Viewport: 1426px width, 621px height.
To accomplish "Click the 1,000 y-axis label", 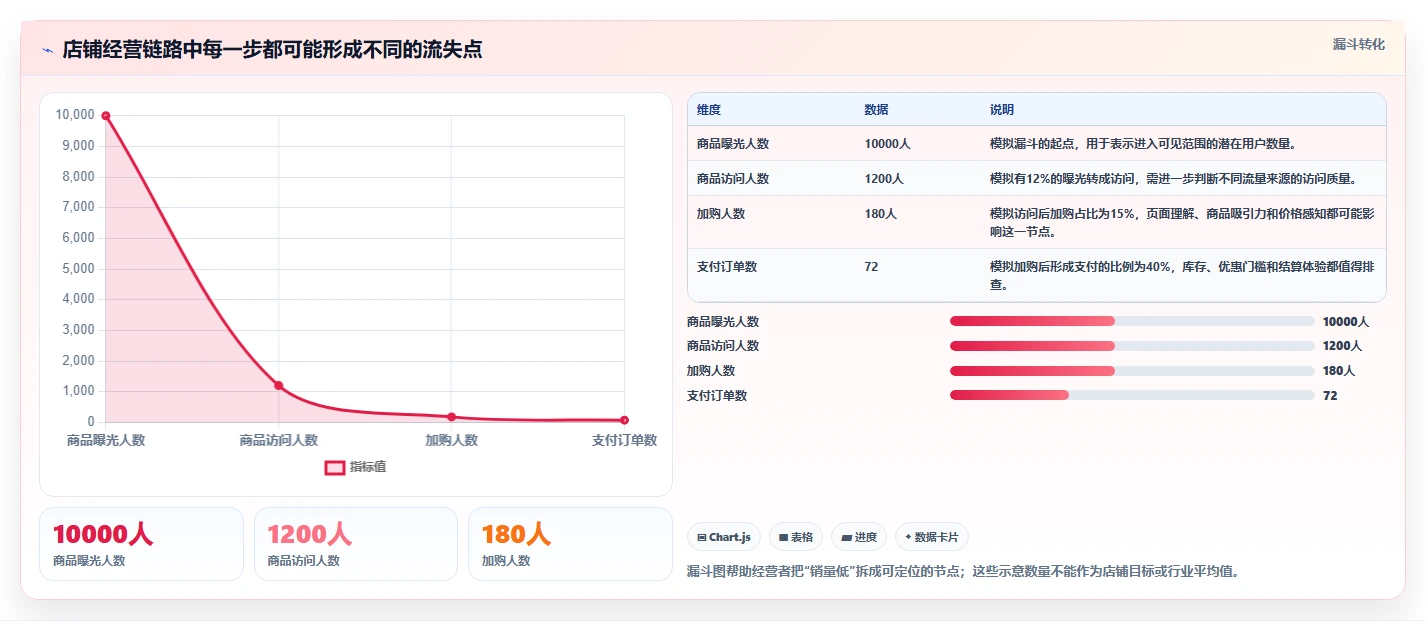I will coord(78,392).
